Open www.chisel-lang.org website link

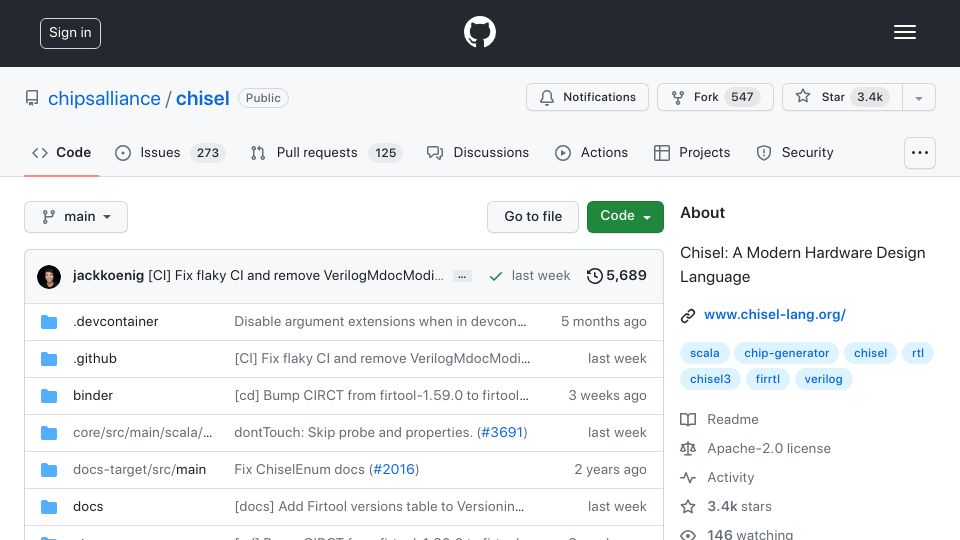click(x=774, y=315)
